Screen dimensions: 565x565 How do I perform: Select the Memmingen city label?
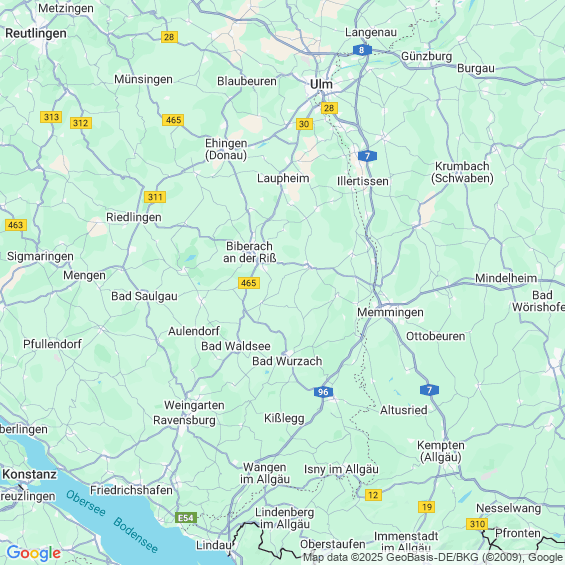pyautogui.click(x=390, y=312)
